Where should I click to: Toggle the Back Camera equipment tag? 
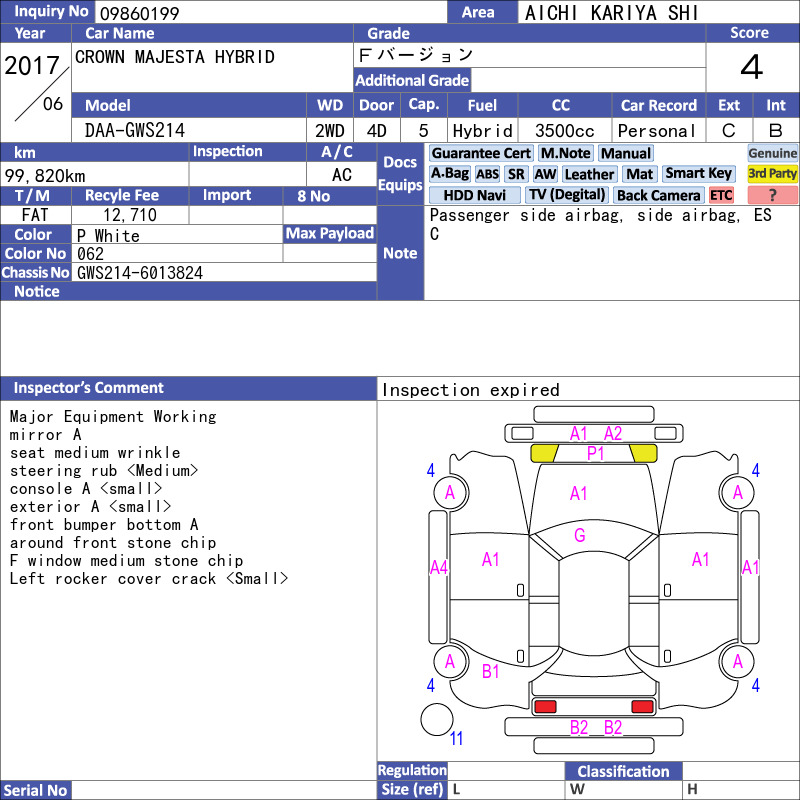[x=659, y=195]
